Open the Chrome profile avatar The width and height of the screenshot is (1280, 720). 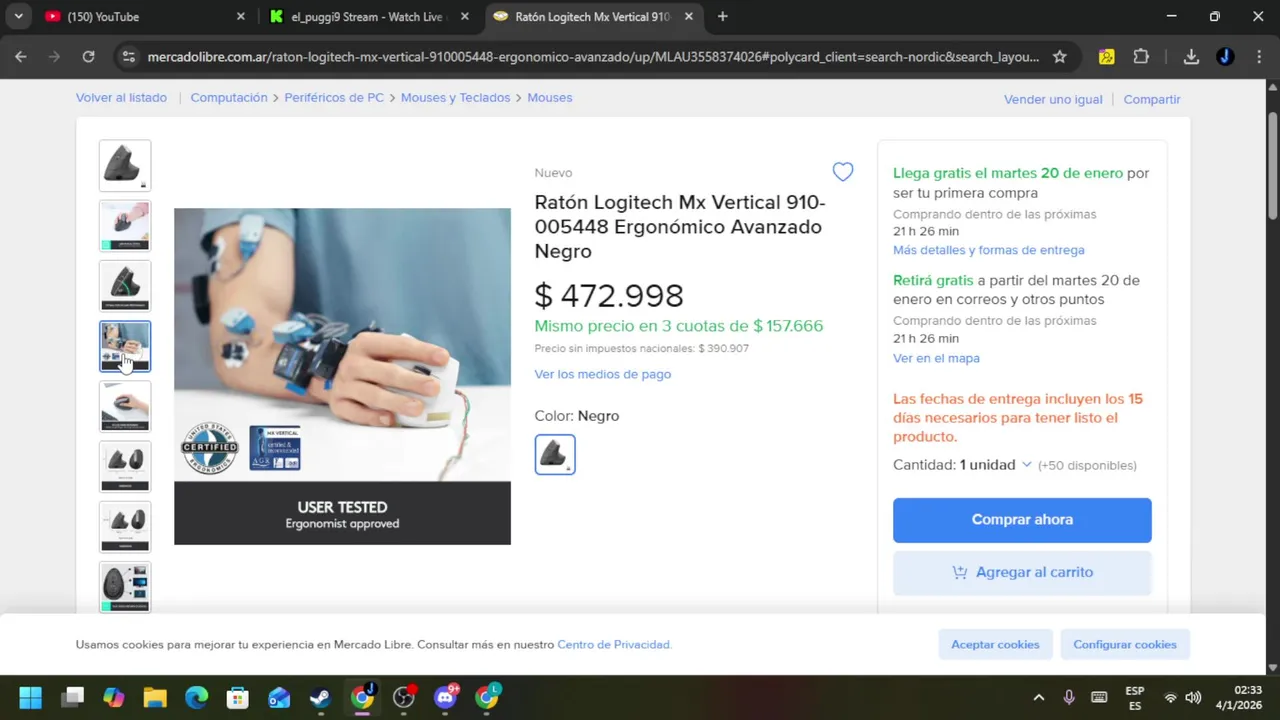1225,57
